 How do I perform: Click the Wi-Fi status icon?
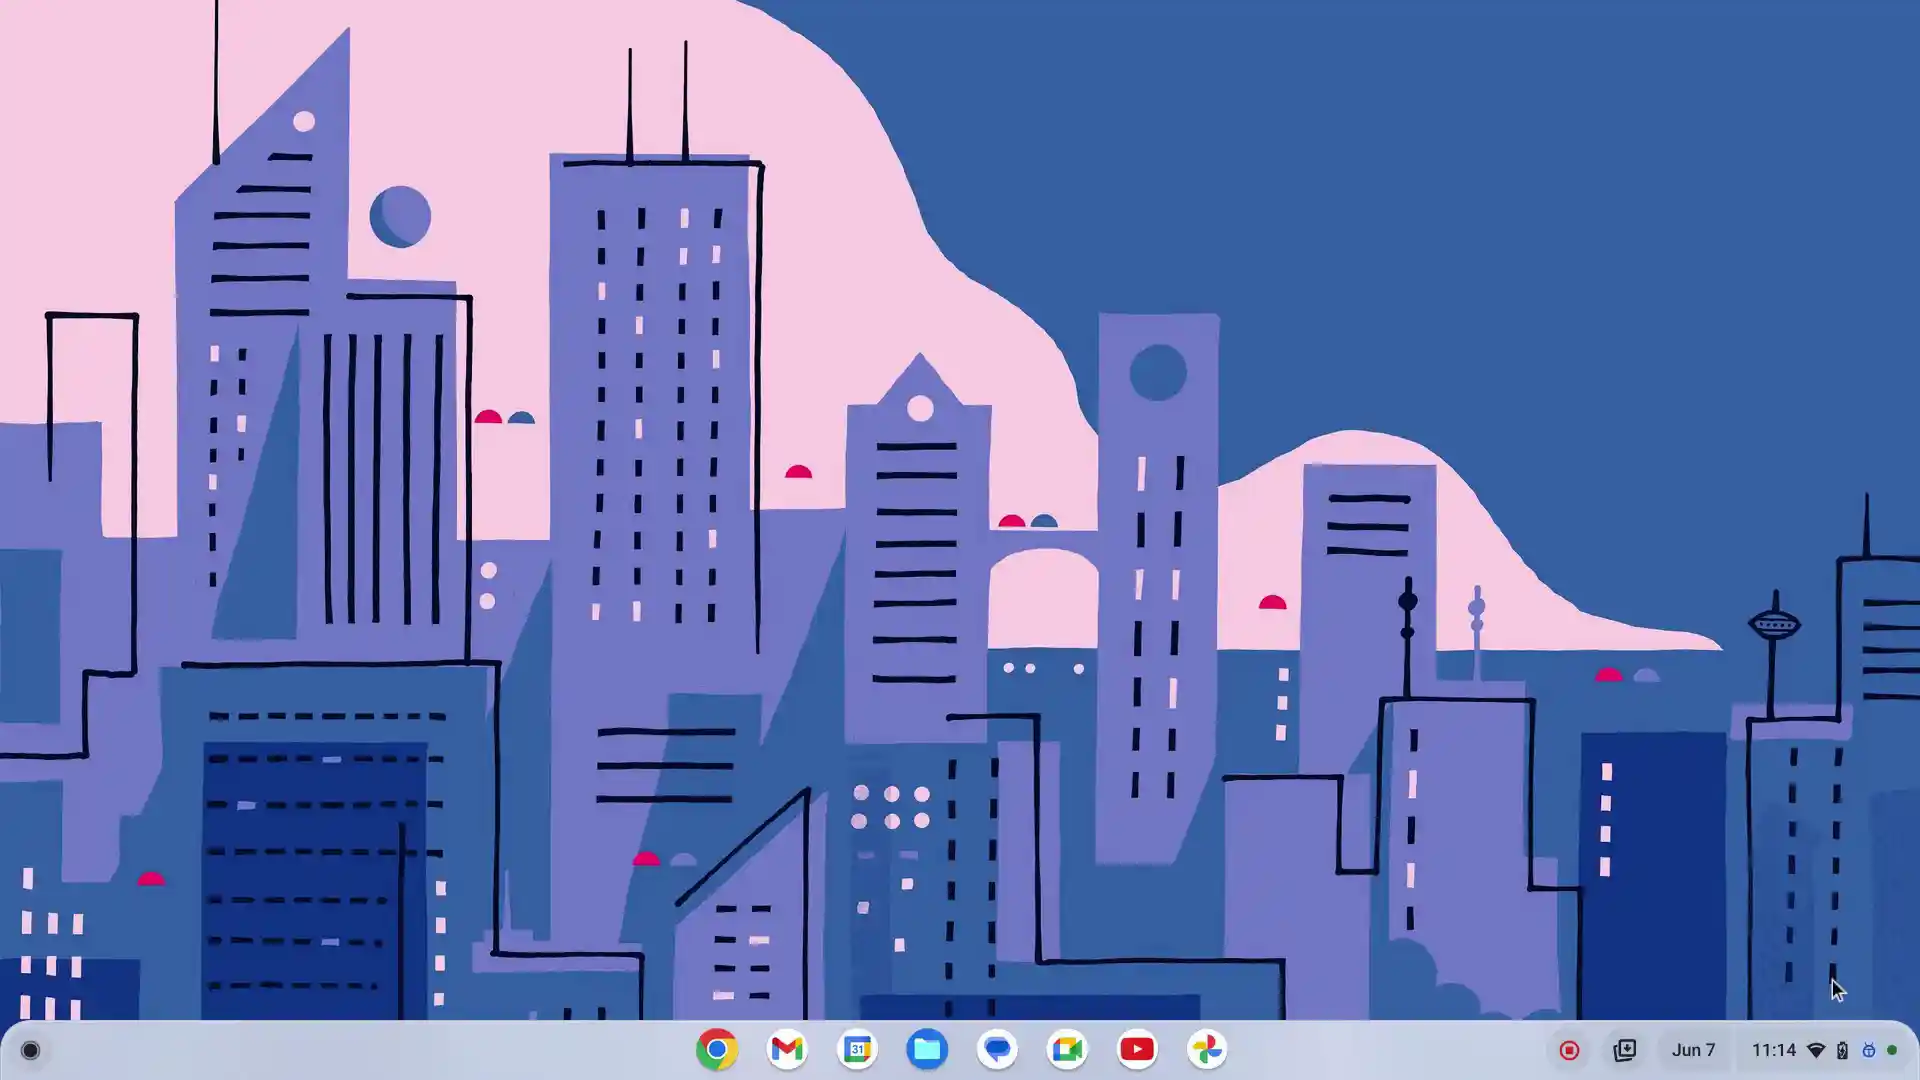click(x=1816, y=1051)
